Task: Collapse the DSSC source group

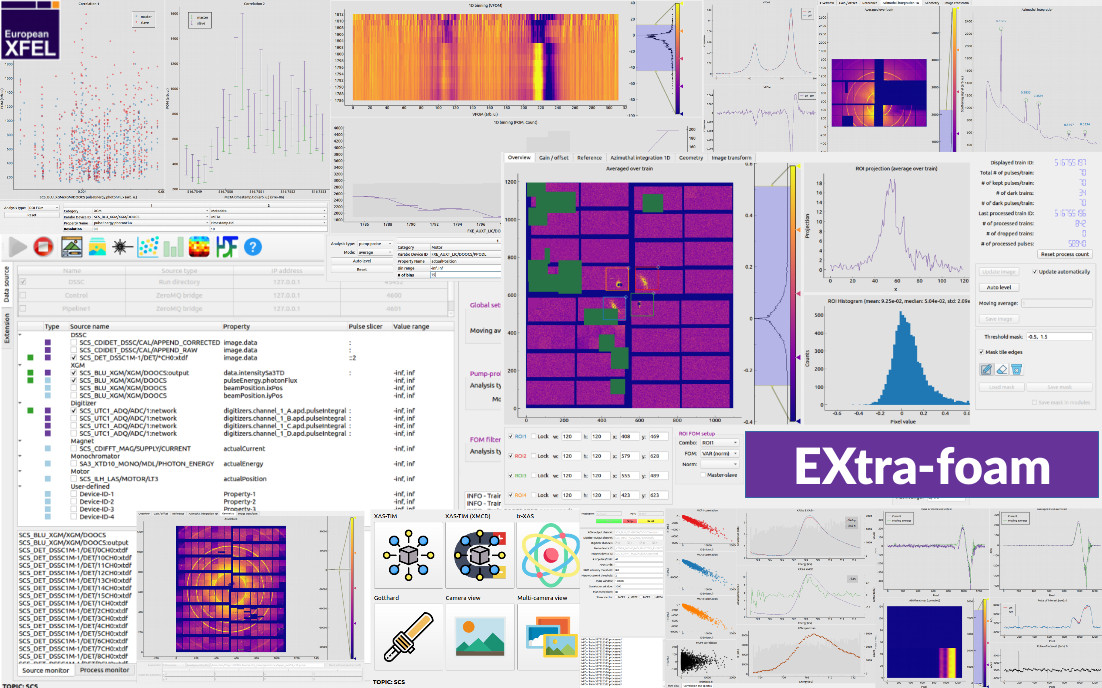Action: [x=20, y=335]
